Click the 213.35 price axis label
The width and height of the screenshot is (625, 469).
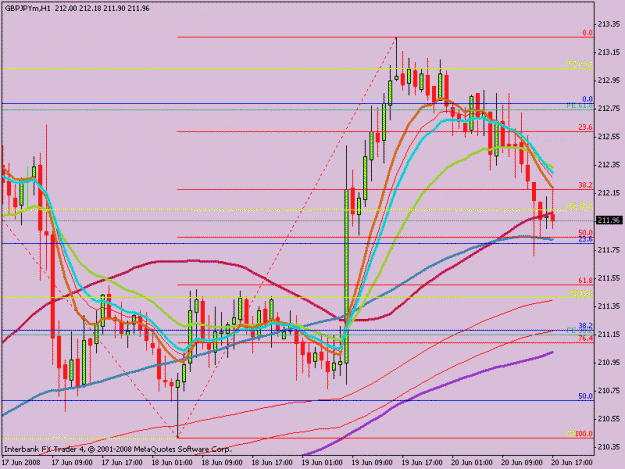point(608,24)
